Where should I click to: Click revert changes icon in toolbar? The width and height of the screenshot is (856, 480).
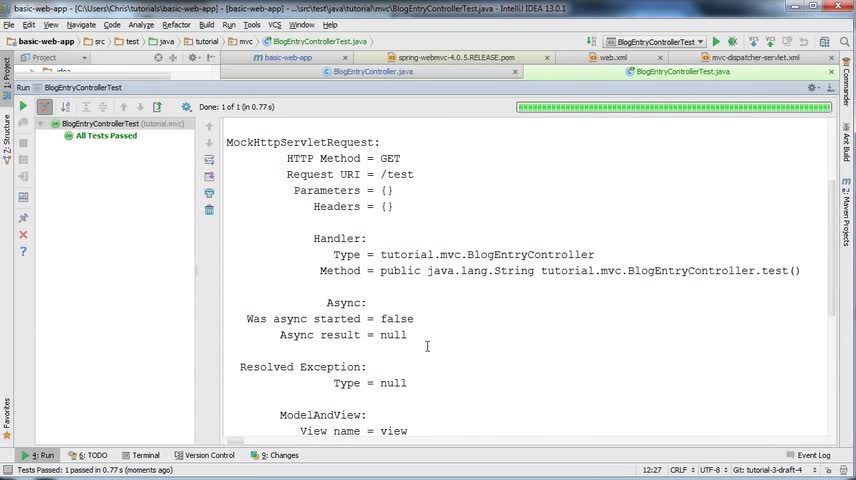[x=804, y=42]
